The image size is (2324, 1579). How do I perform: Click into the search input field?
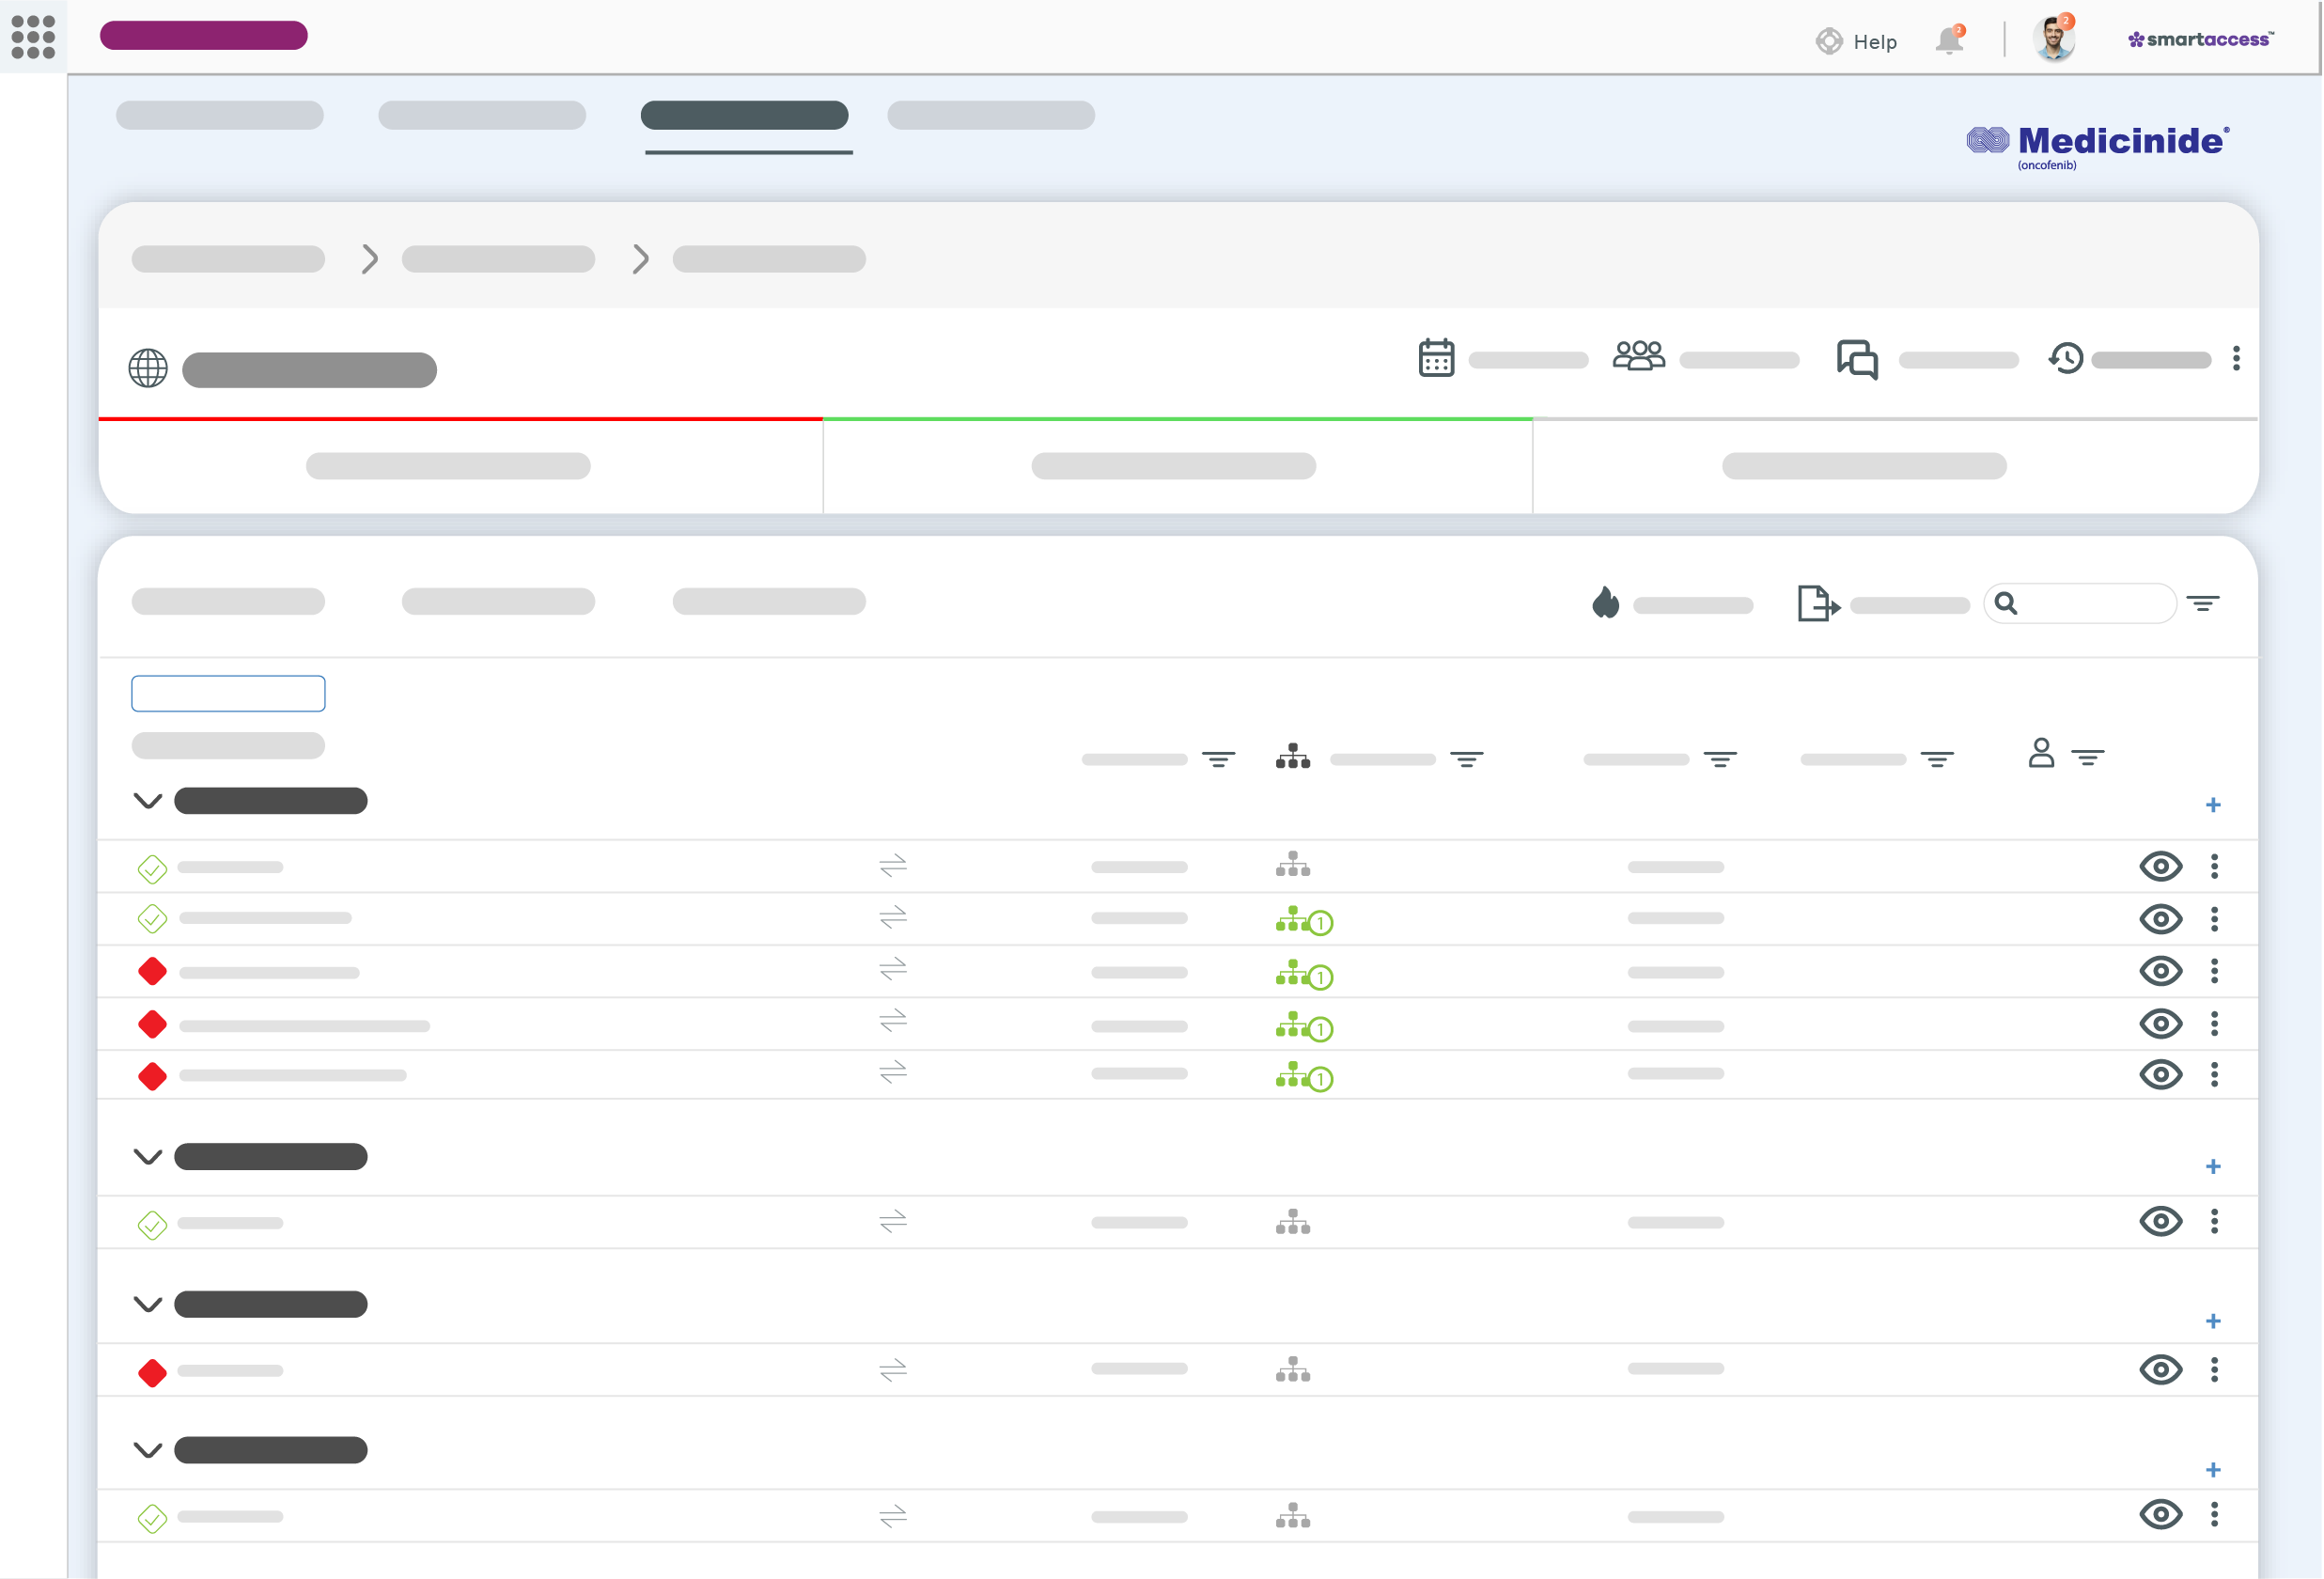[x=2088, y=604]
